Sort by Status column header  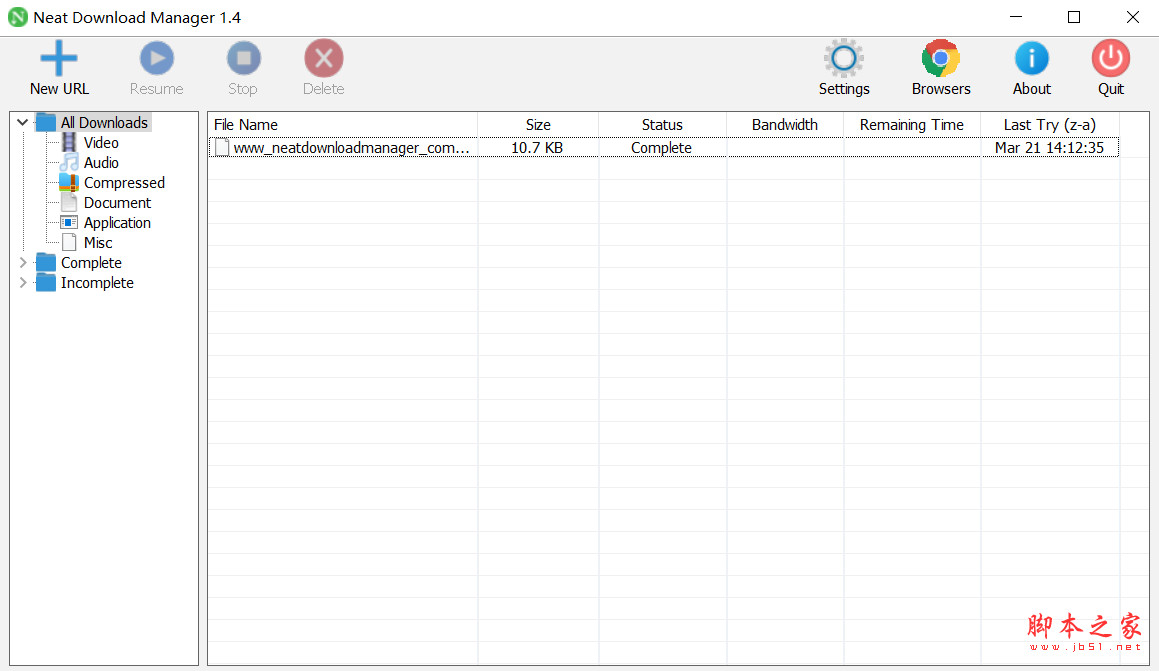coord(662,125)
